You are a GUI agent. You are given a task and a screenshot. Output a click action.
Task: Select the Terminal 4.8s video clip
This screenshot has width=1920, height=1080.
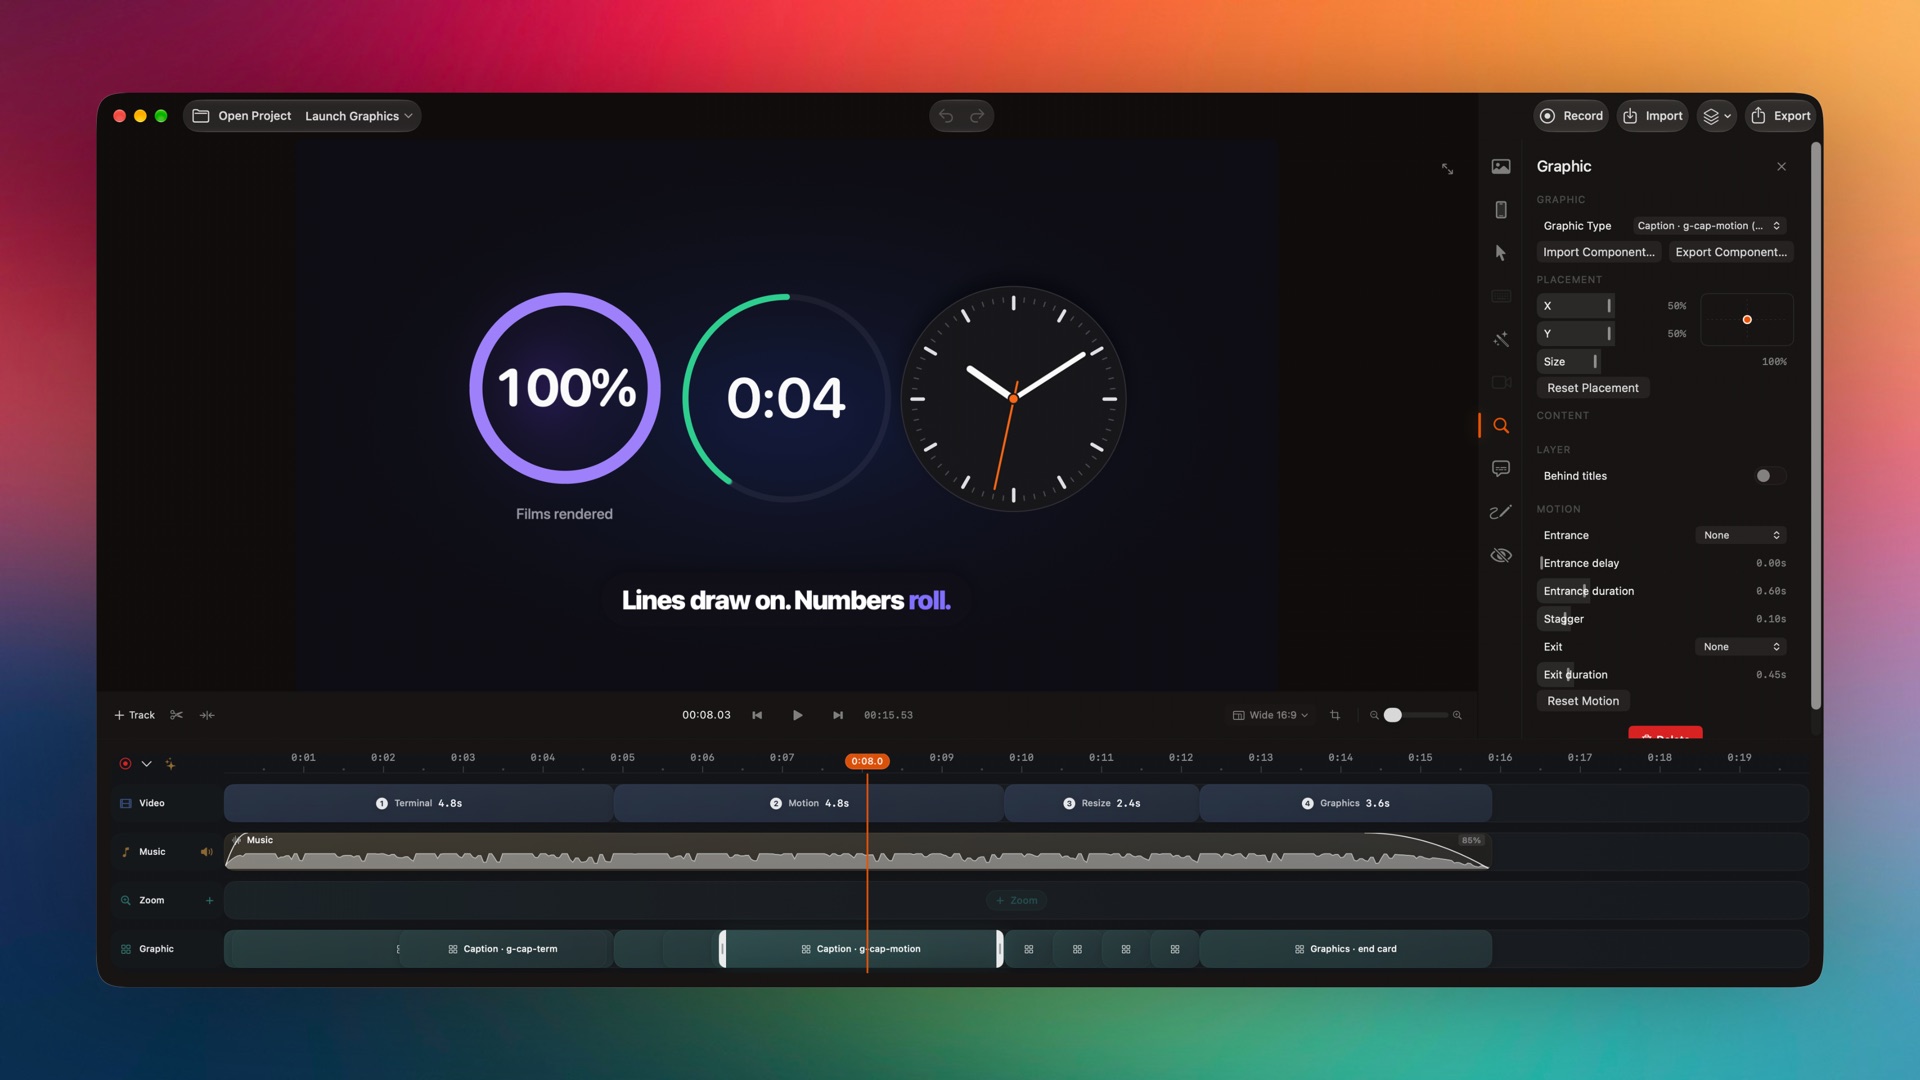(418, 804)
